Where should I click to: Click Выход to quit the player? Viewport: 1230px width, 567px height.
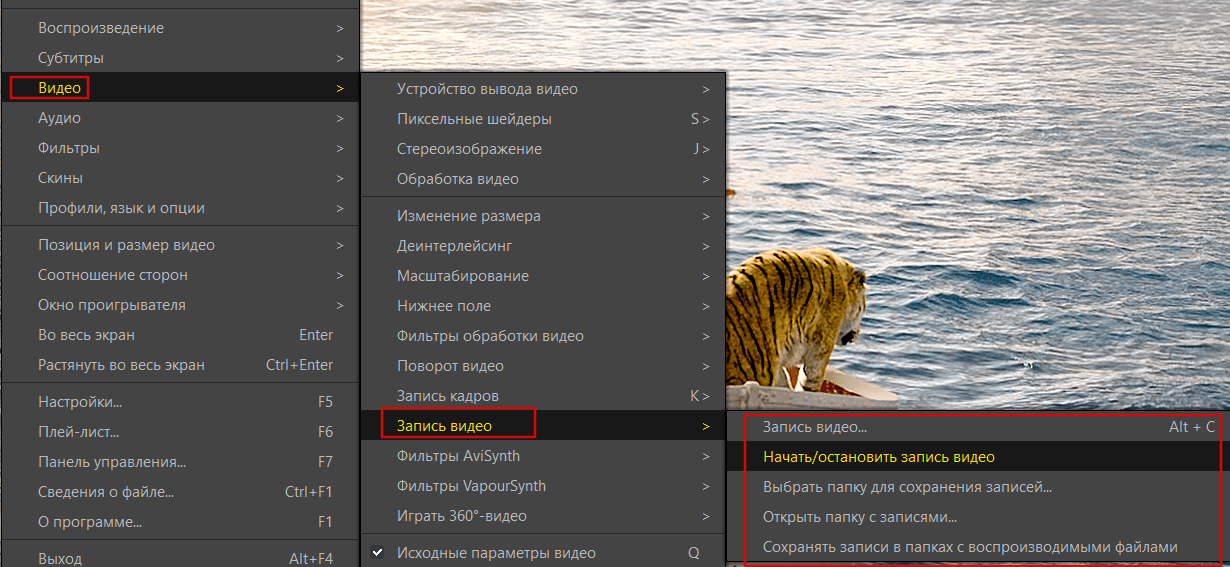[60, 558]
